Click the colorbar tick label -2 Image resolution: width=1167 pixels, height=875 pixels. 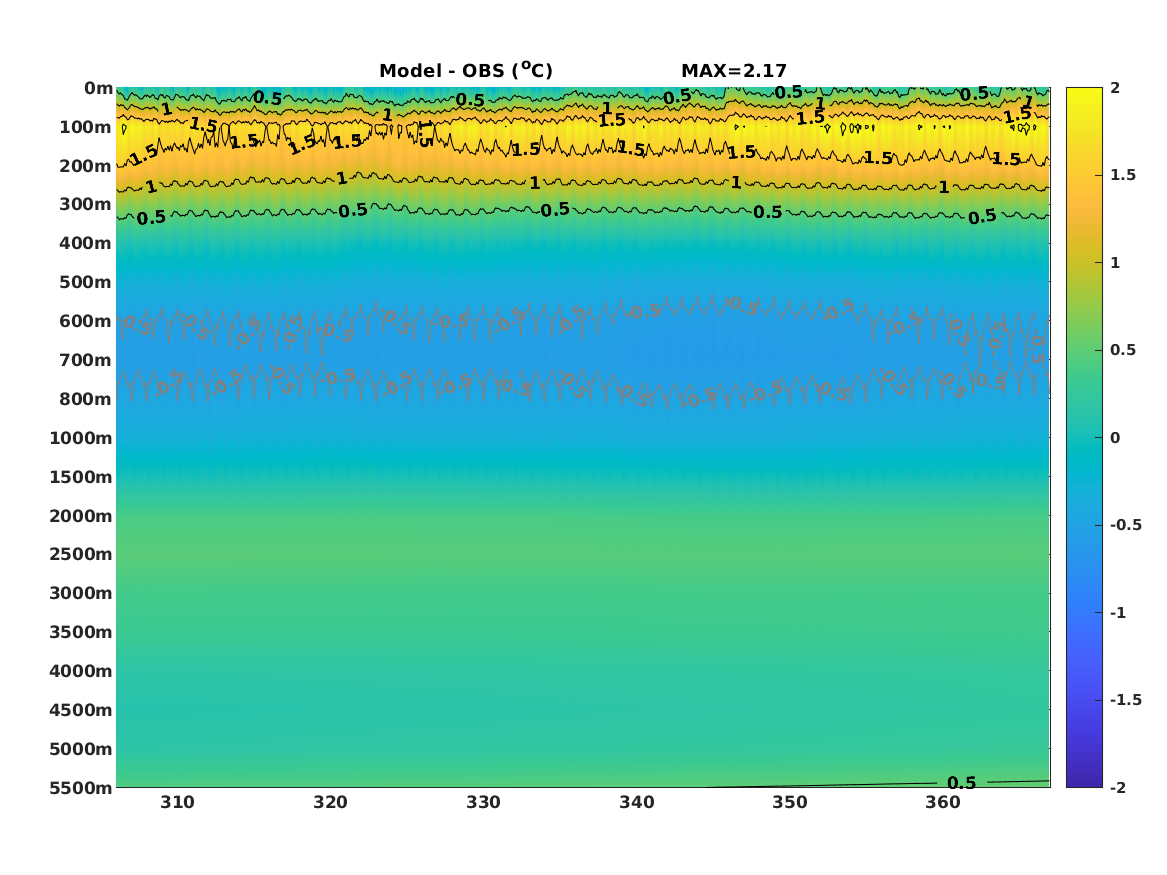pyautogui.click(x=1117, y=787)
